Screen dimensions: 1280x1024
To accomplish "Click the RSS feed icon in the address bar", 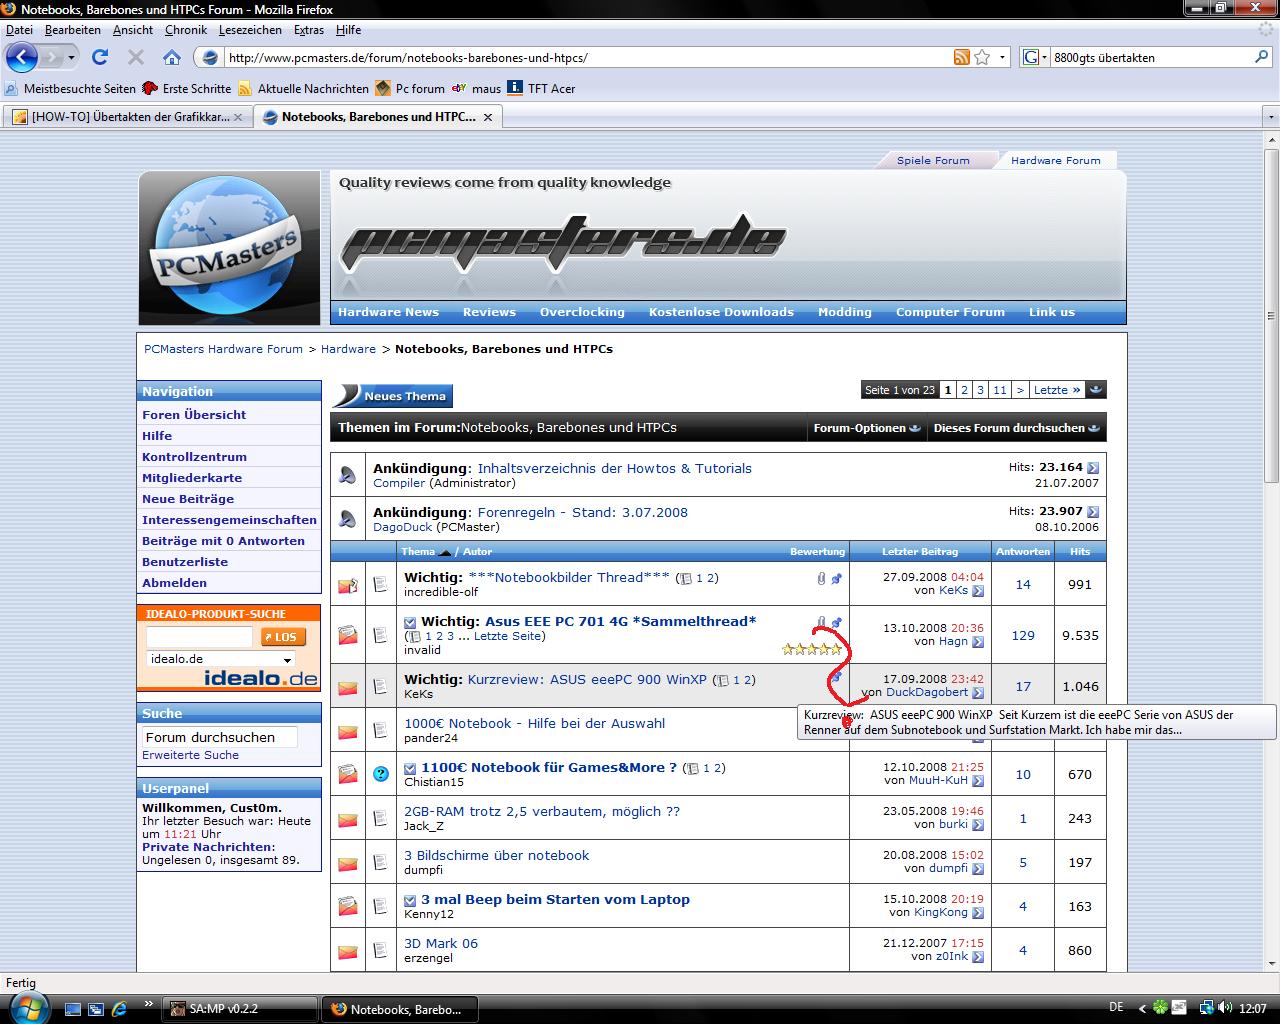I will pyautogui.click(x=961, y=57).
